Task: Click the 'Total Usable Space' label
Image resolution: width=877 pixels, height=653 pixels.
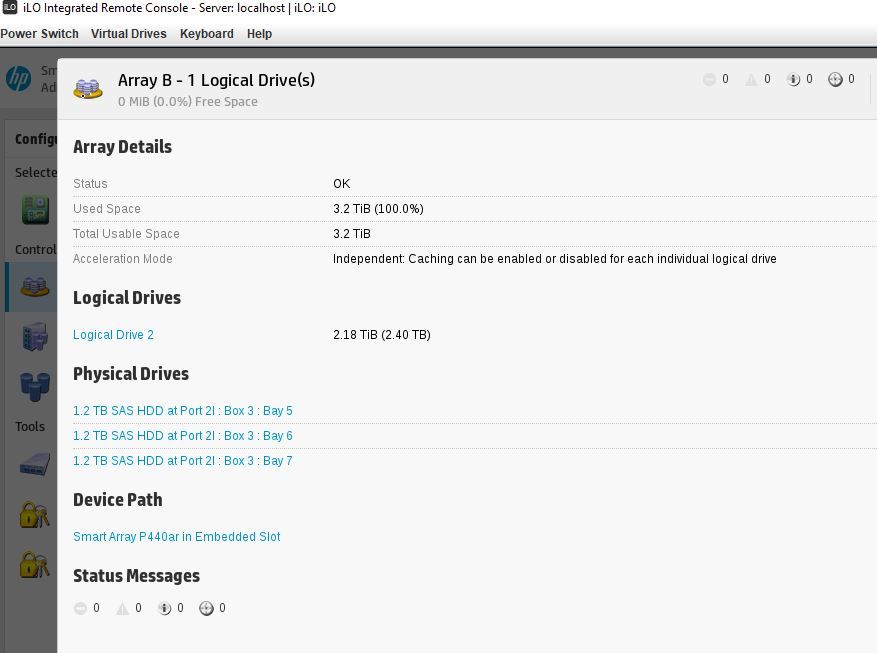Action: [x=126, y=234]
